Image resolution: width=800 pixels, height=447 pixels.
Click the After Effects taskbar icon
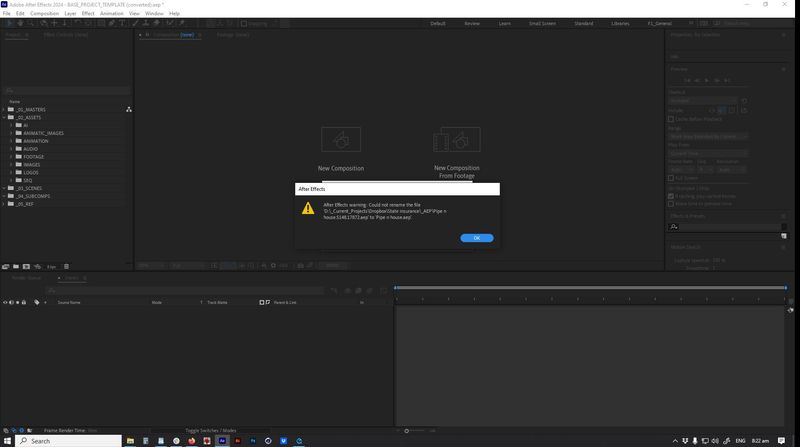pos(222,440)
